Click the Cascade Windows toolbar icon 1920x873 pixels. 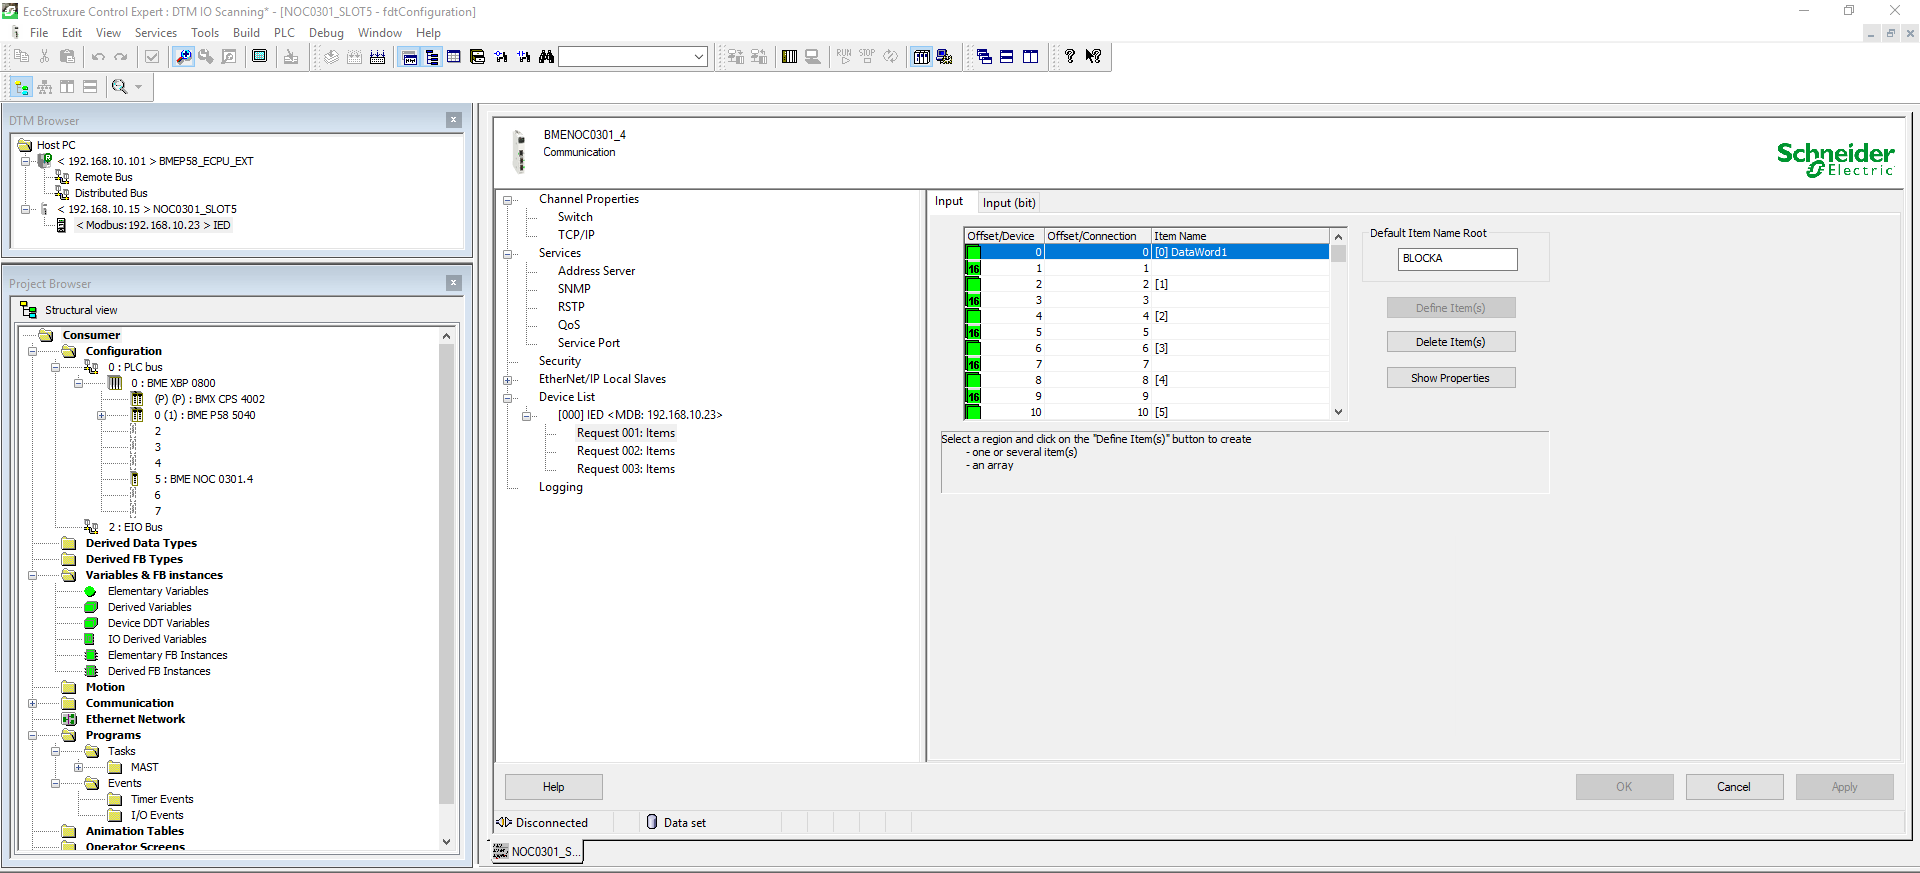(984, 57)
